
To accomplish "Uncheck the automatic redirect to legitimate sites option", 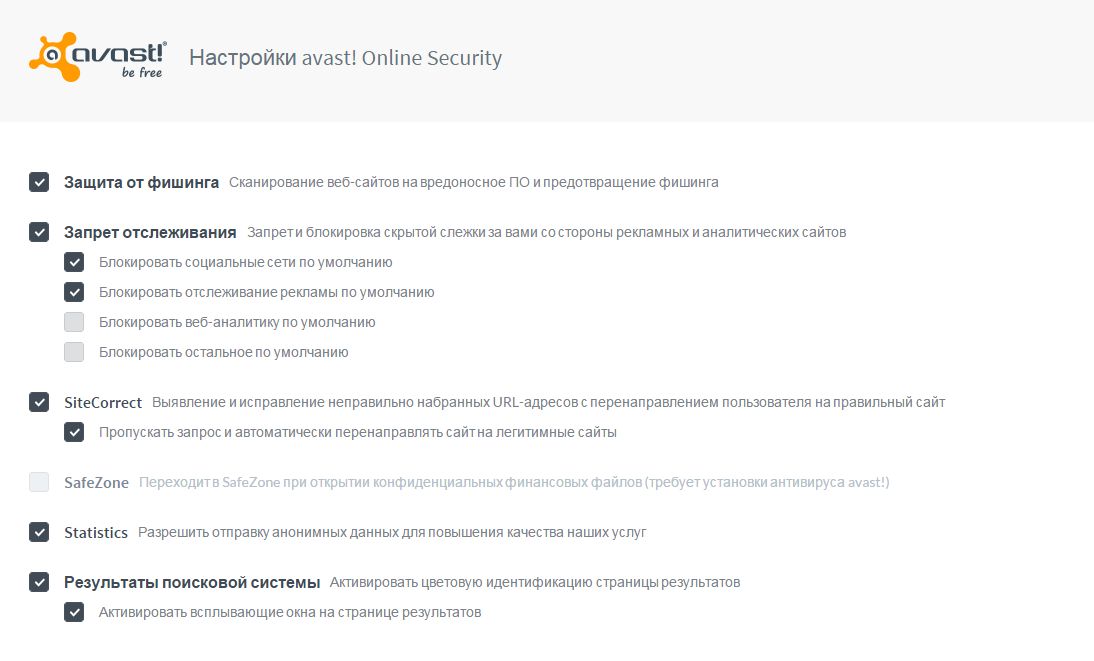I will [x=74, y=432].
